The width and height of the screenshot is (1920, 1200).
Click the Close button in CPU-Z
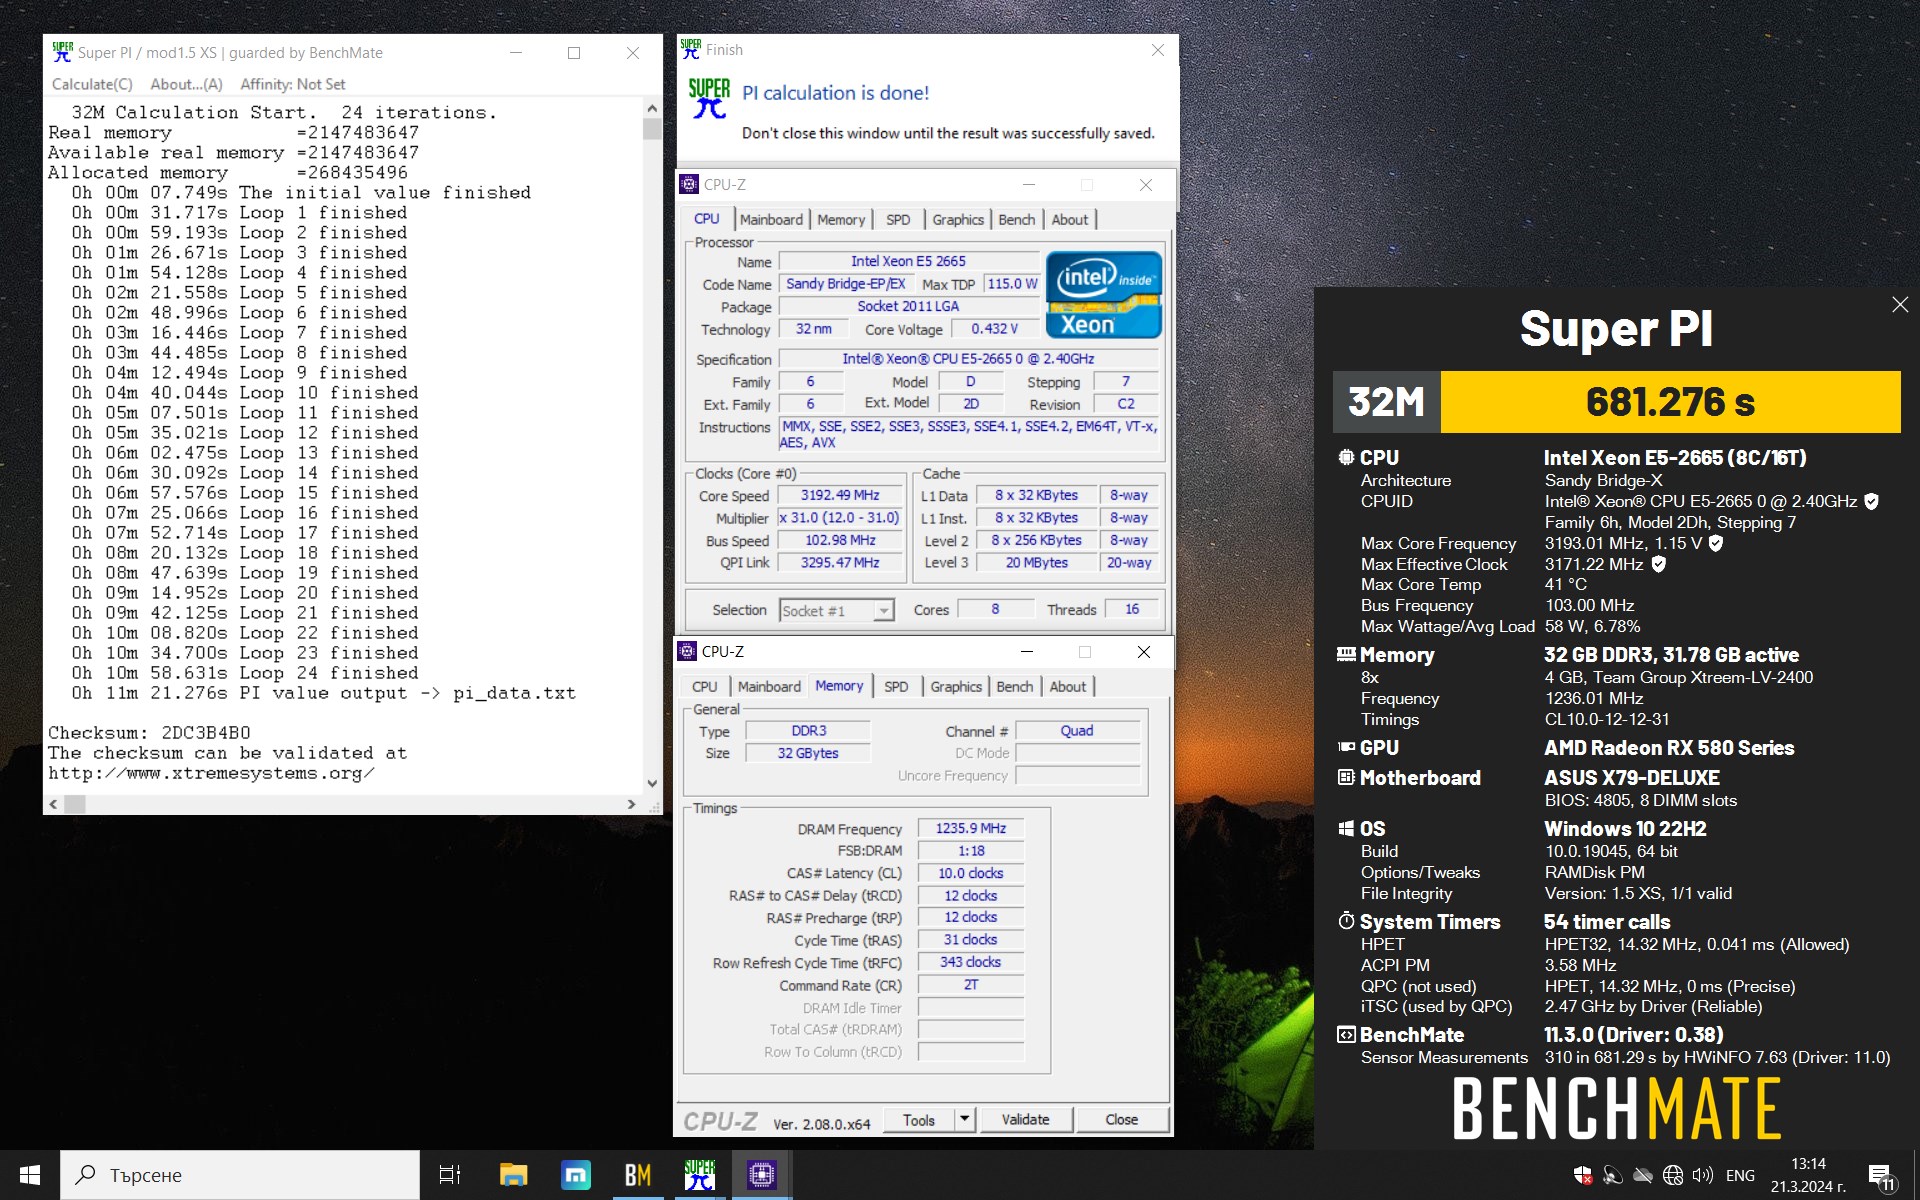[x=1121, y=1120]
